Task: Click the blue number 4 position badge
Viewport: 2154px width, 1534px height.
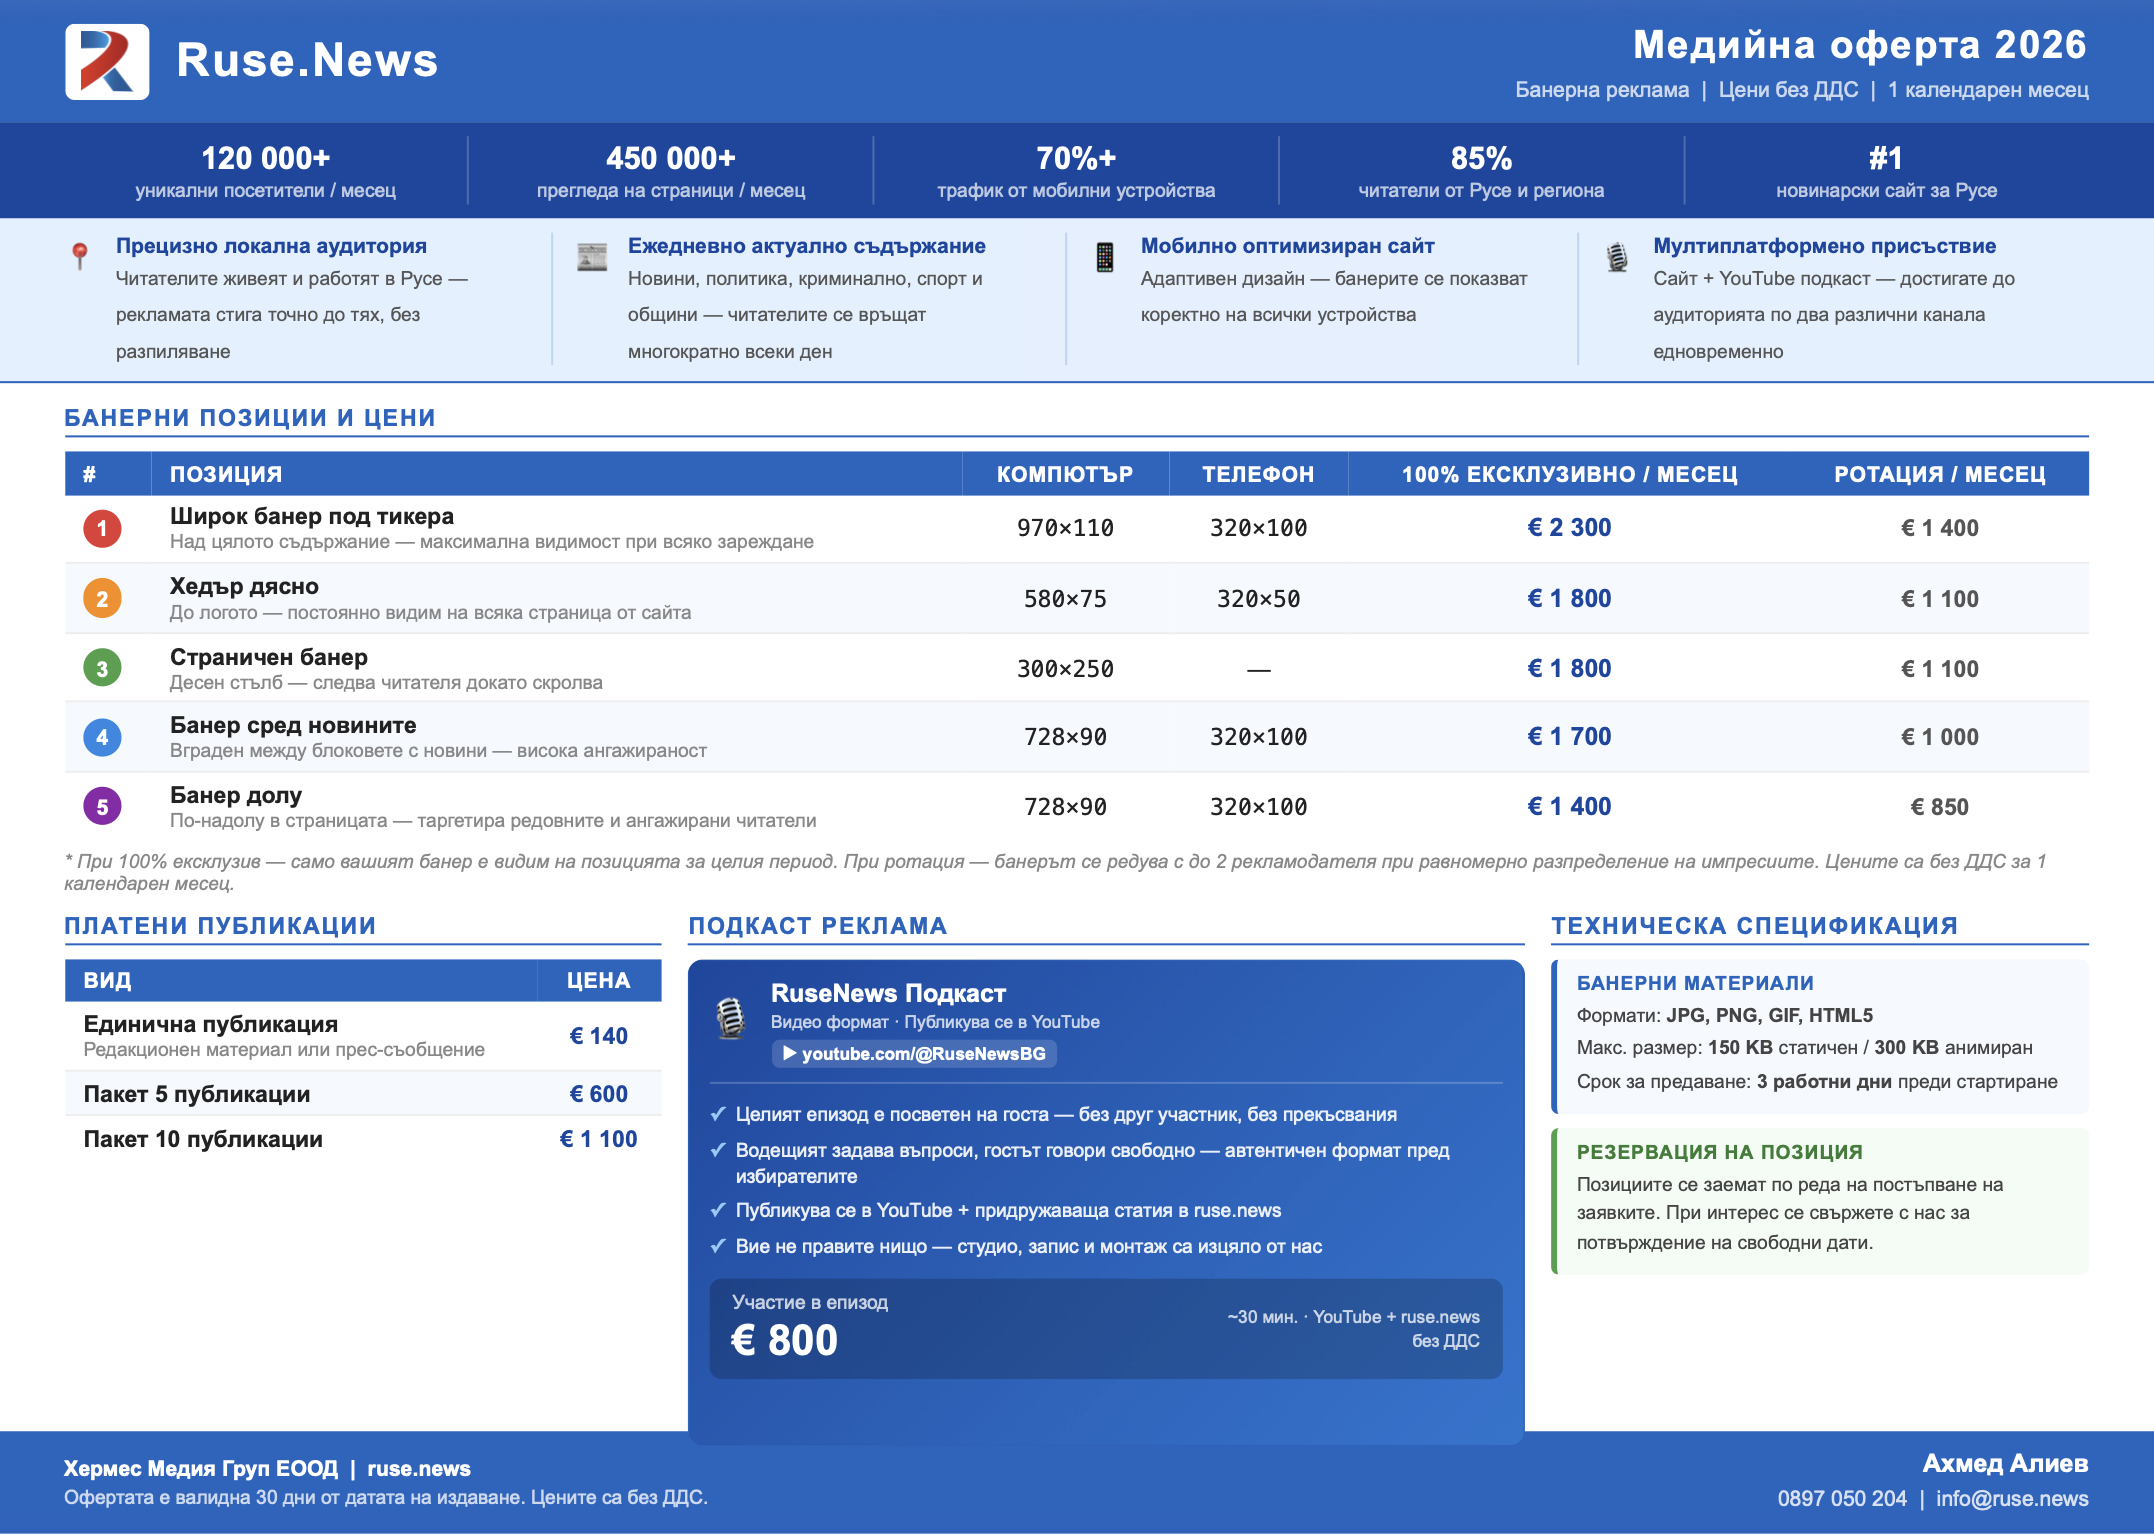Action: (x=102, y=737)
